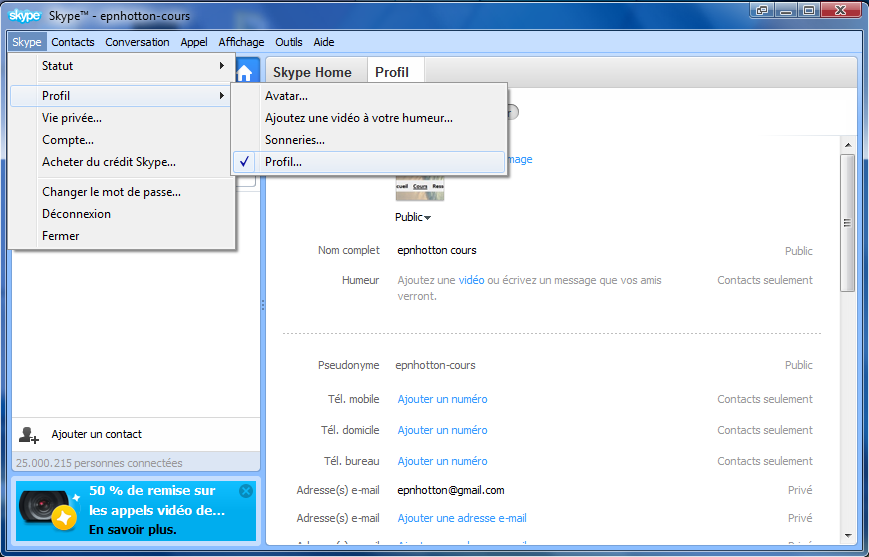Click Public label beside Nom complet

[x=799, y=251]
